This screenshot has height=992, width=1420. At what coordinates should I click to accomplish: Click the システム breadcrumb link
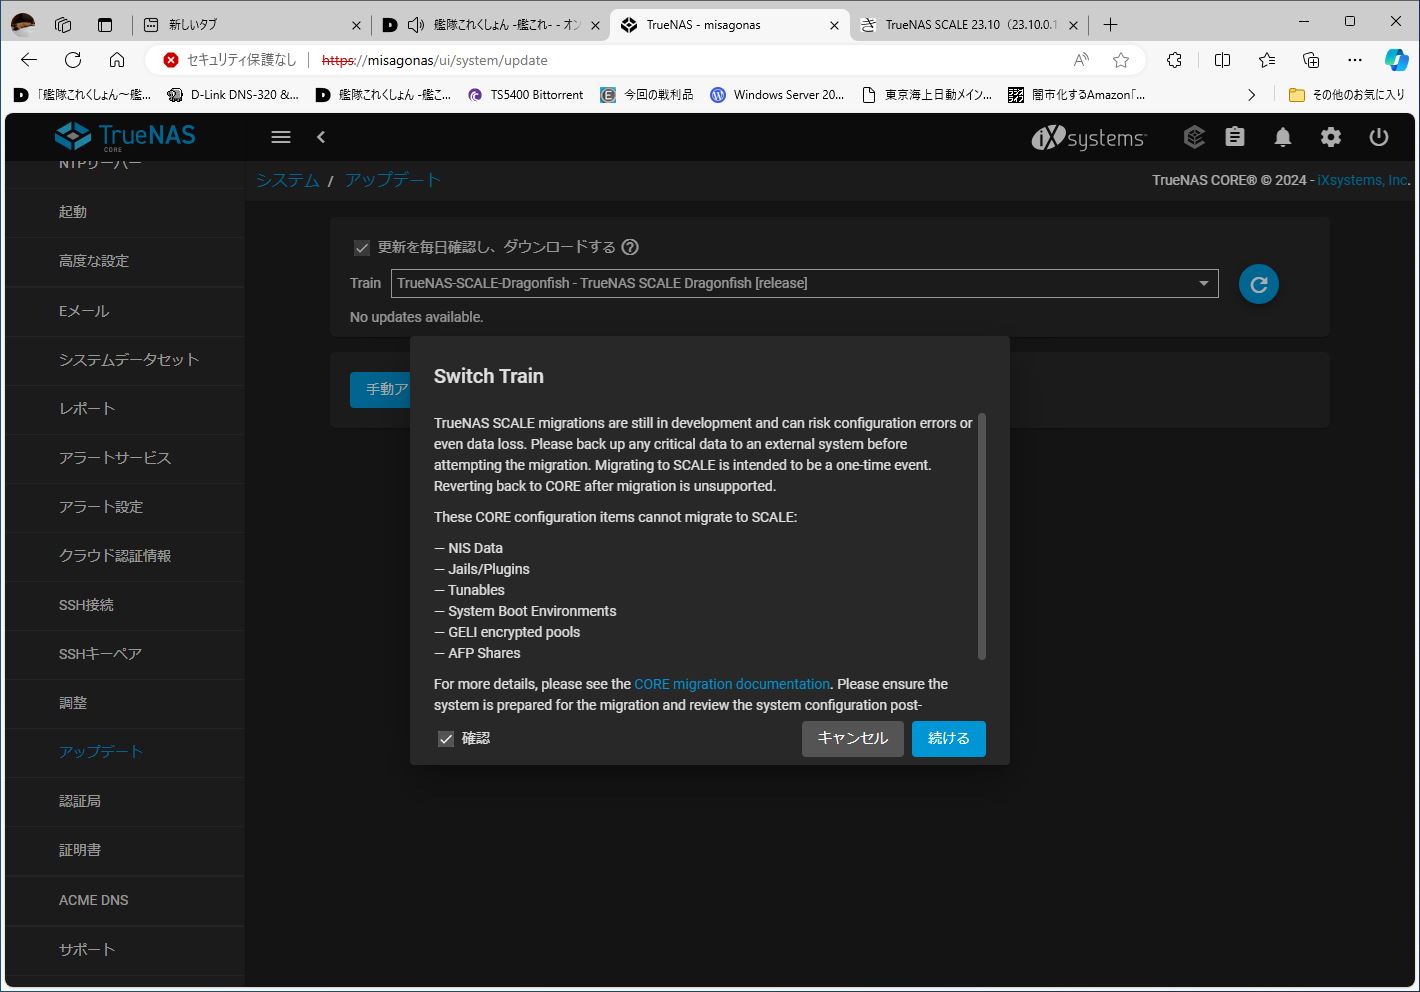287,180
